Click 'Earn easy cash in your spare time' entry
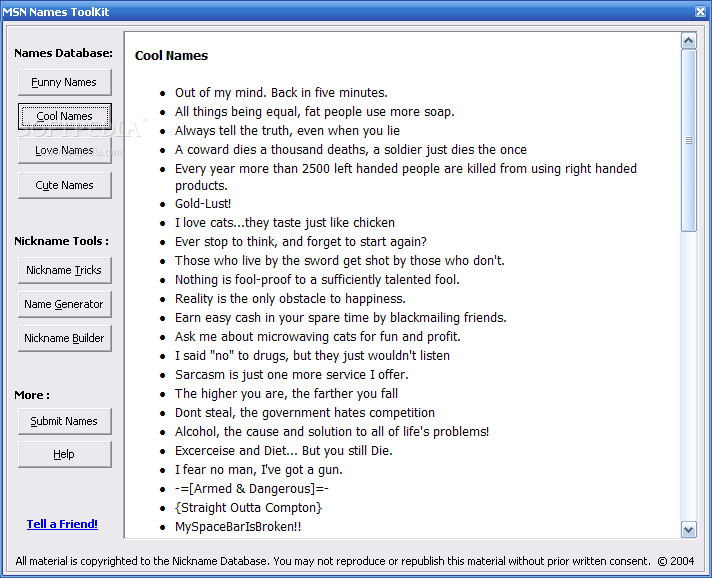 tap(341, 318)
